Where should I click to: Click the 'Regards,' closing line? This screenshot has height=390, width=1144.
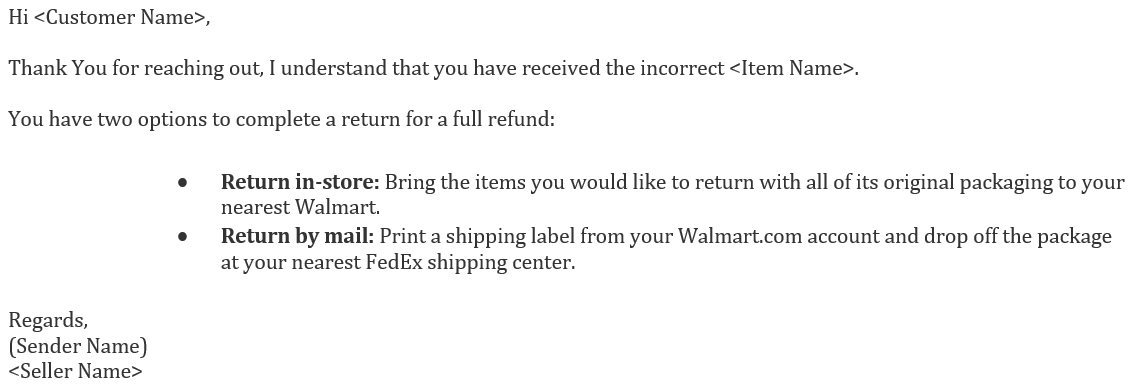48,321
